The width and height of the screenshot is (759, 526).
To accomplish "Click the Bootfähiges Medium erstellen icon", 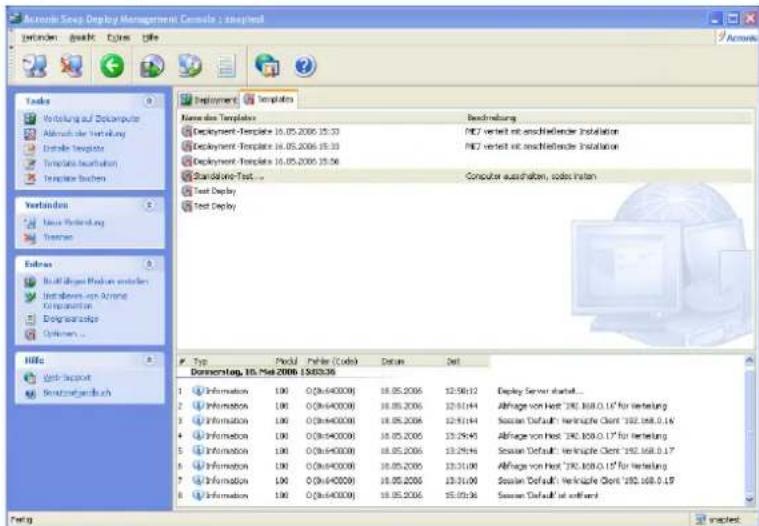I will (x=30, y=282).
